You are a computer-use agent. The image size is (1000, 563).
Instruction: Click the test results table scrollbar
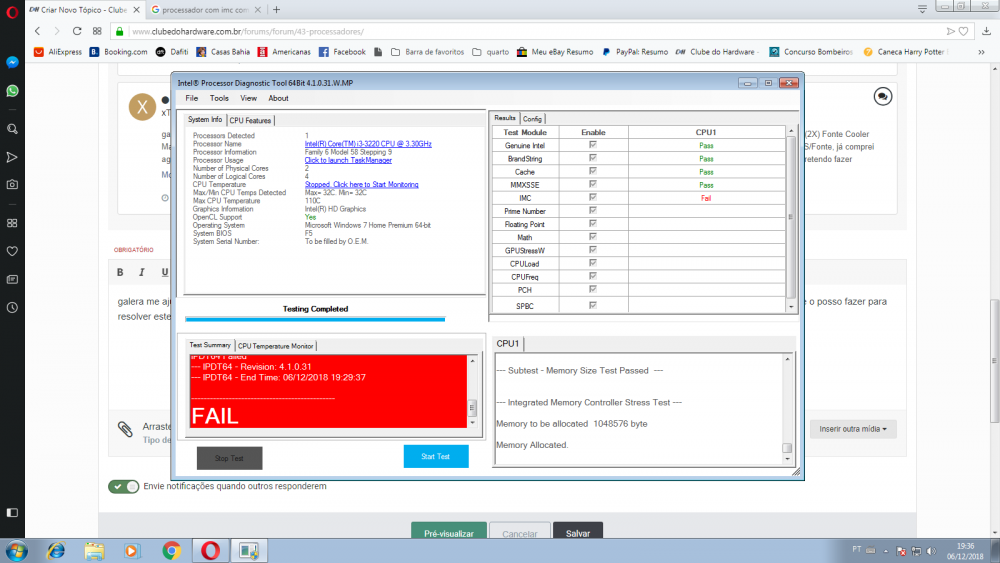pyautogui.click(x=791, y=218)
